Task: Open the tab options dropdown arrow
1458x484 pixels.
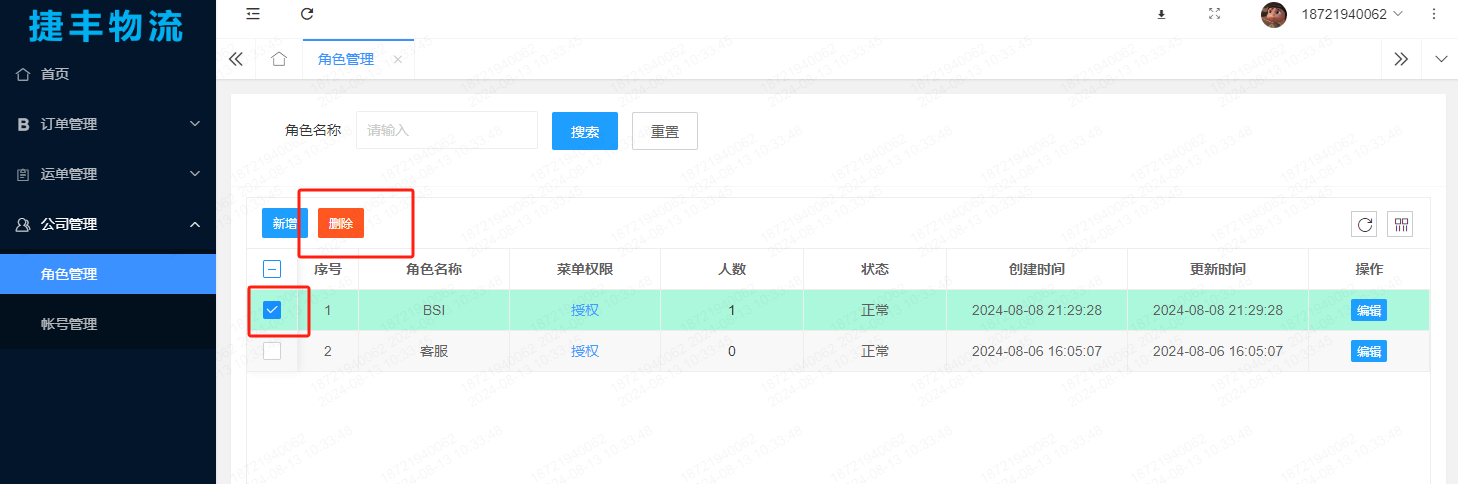Action: point(1441,59)
